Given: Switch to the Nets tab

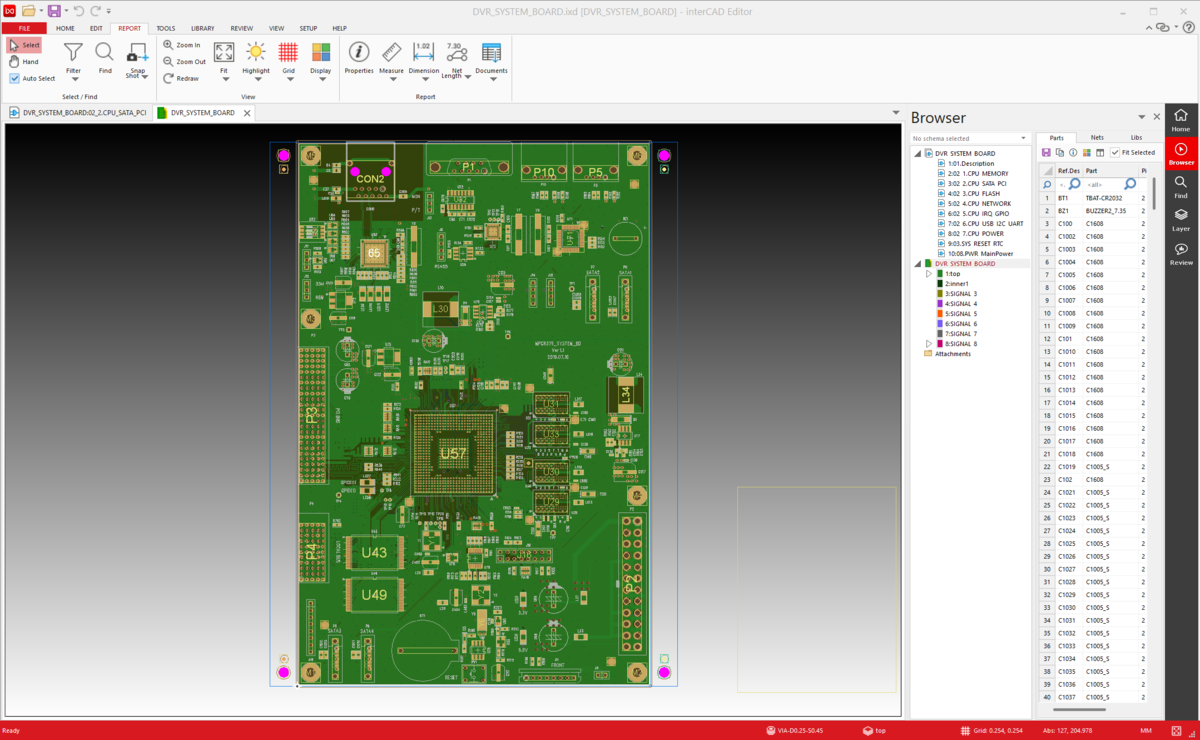Looking at the screenshot, I should click(x=1097, y=137).
